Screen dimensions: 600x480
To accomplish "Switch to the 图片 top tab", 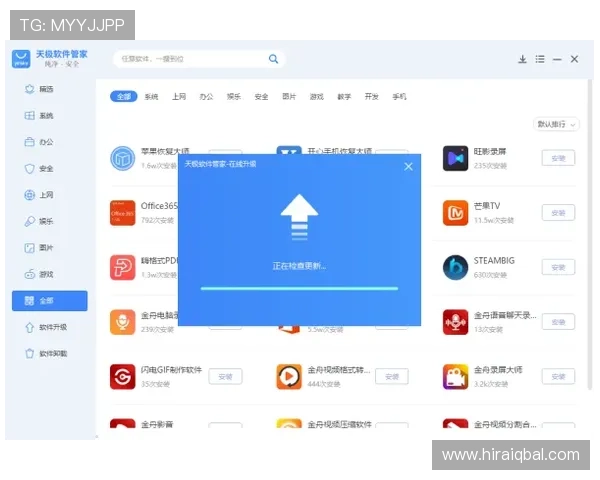I will coord(289,96).
